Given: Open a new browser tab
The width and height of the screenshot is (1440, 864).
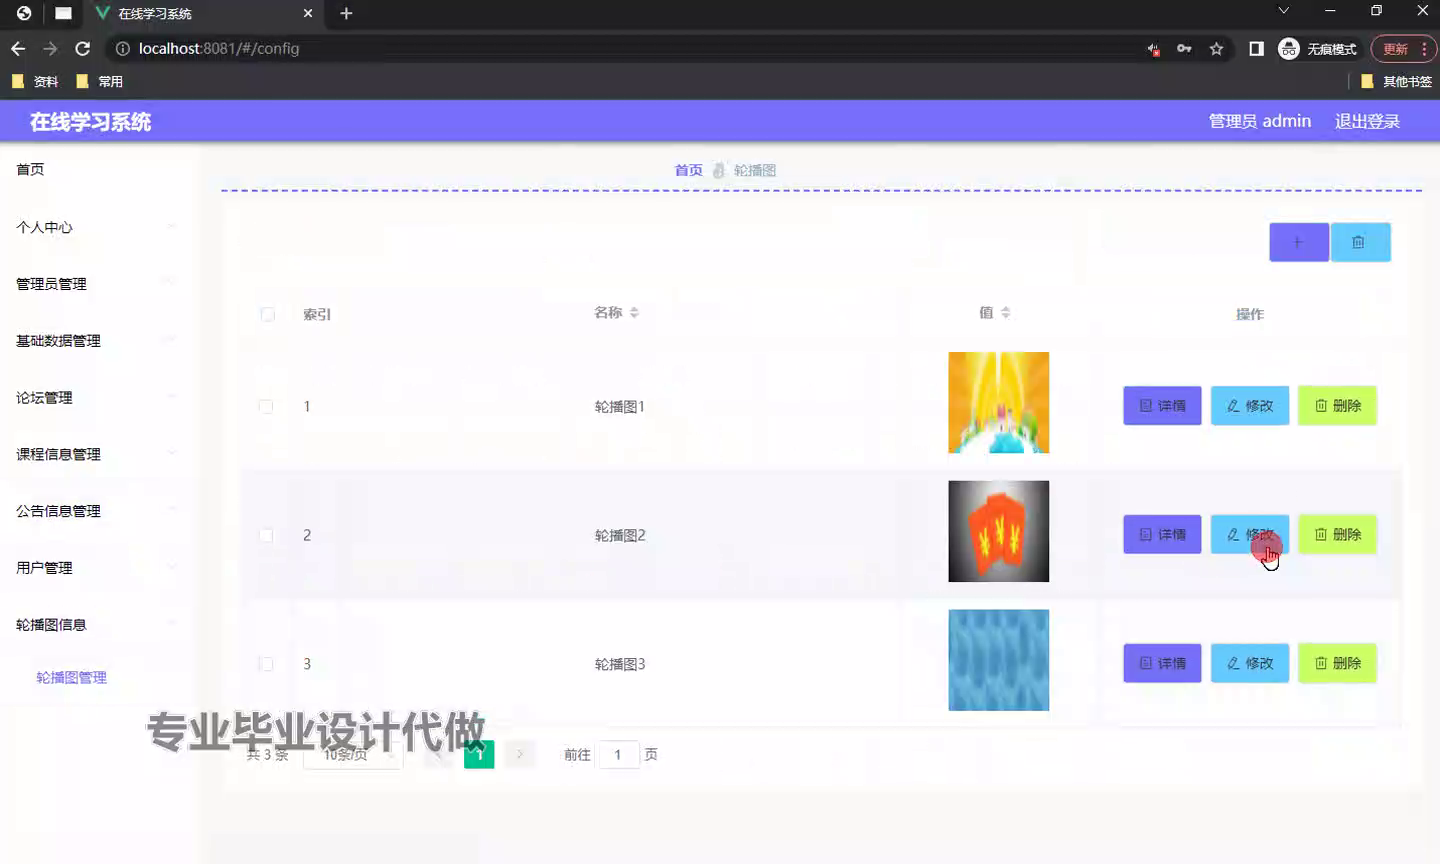Looking at the screenshot, I should tap(346, 13).
